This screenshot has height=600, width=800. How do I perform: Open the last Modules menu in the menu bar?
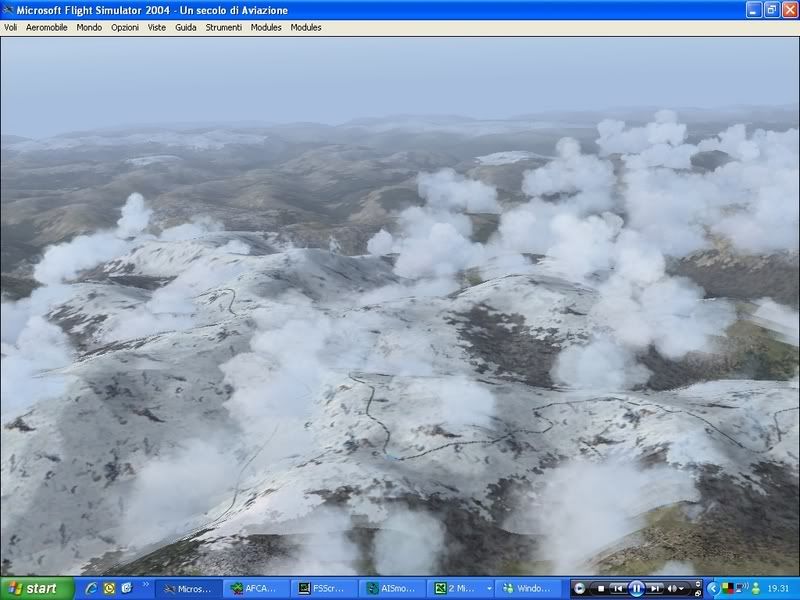(x=306, y=28)
